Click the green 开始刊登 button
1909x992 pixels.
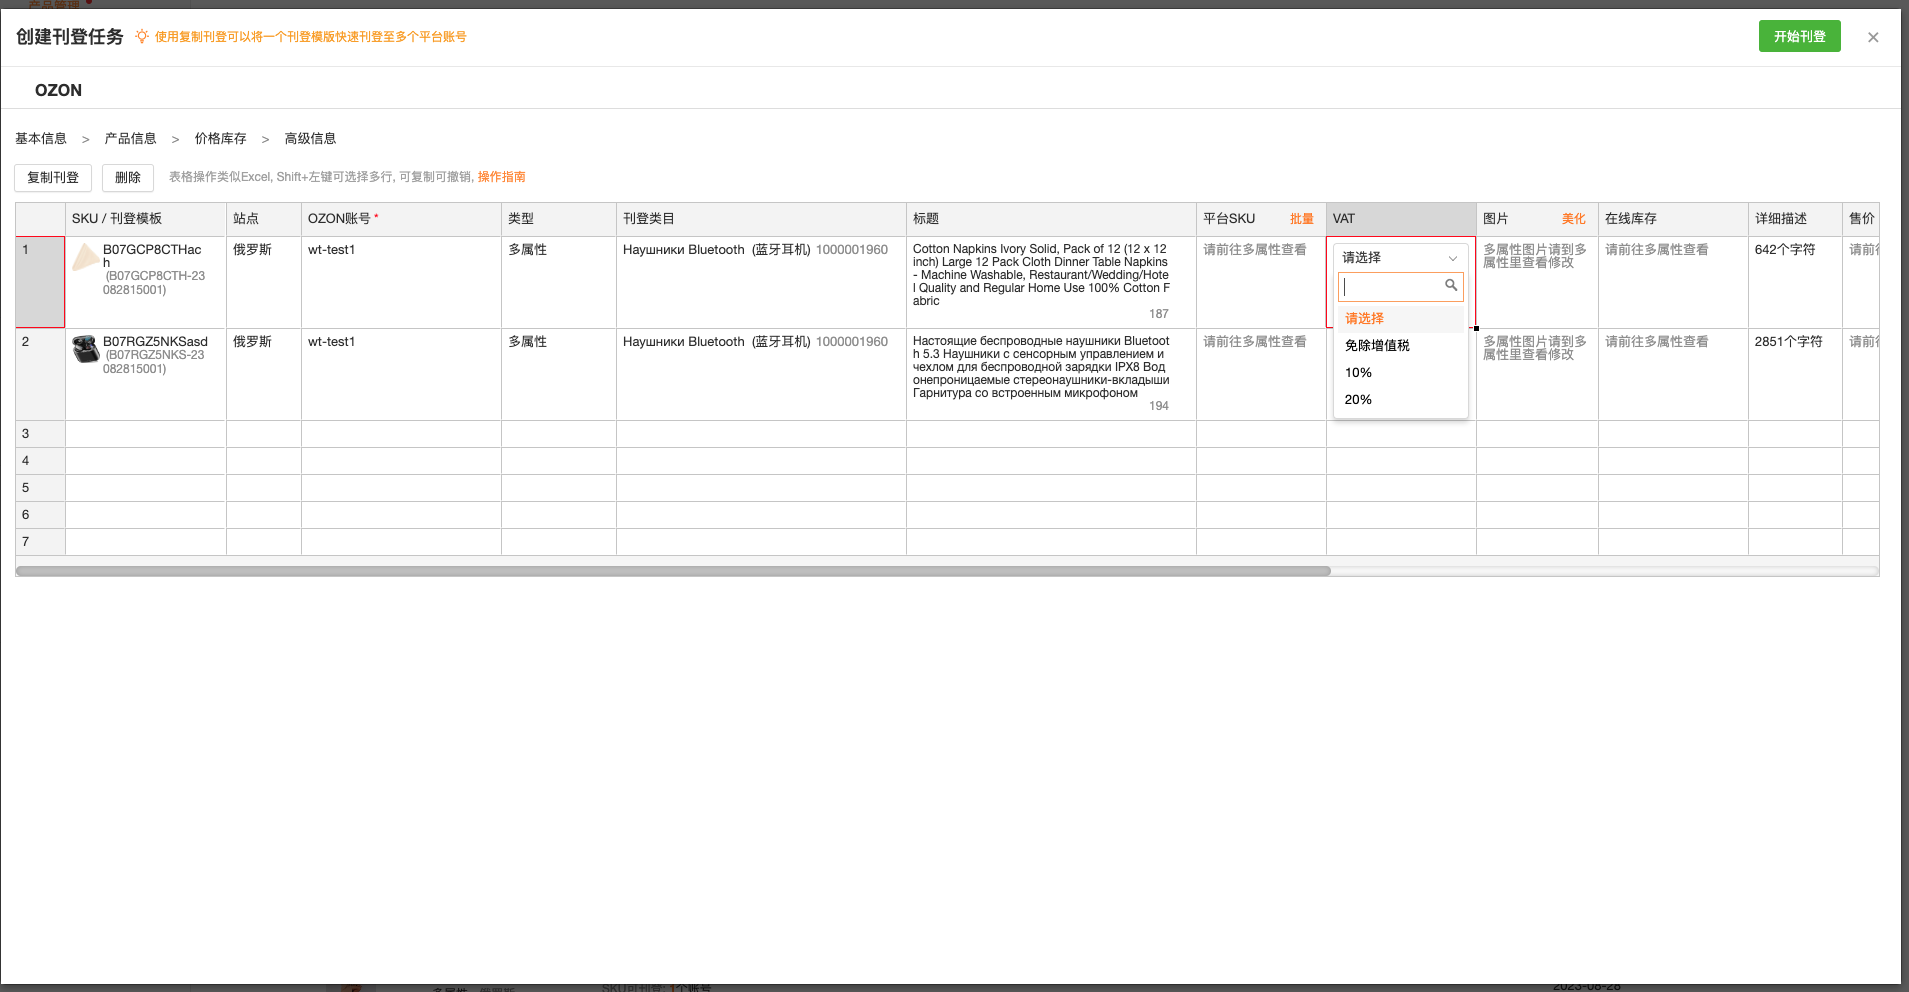coord(1799,37)
